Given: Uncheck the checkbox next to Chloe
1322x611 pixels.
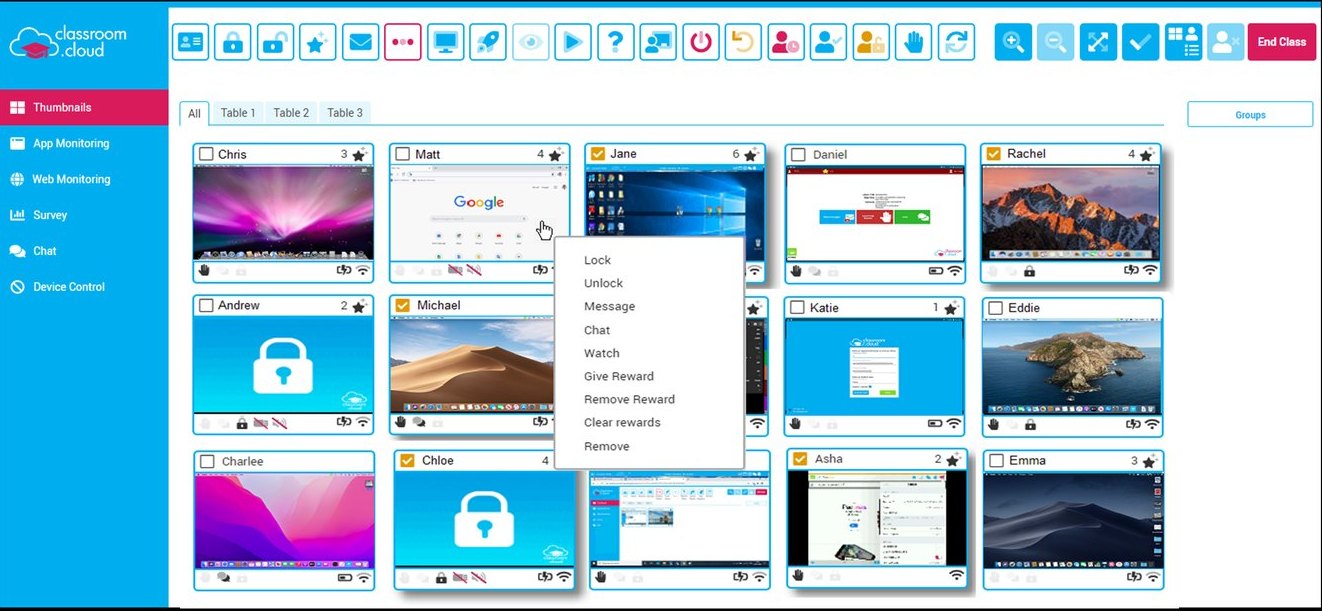Looking at the screenshot, I should click(x=407, y=461).
